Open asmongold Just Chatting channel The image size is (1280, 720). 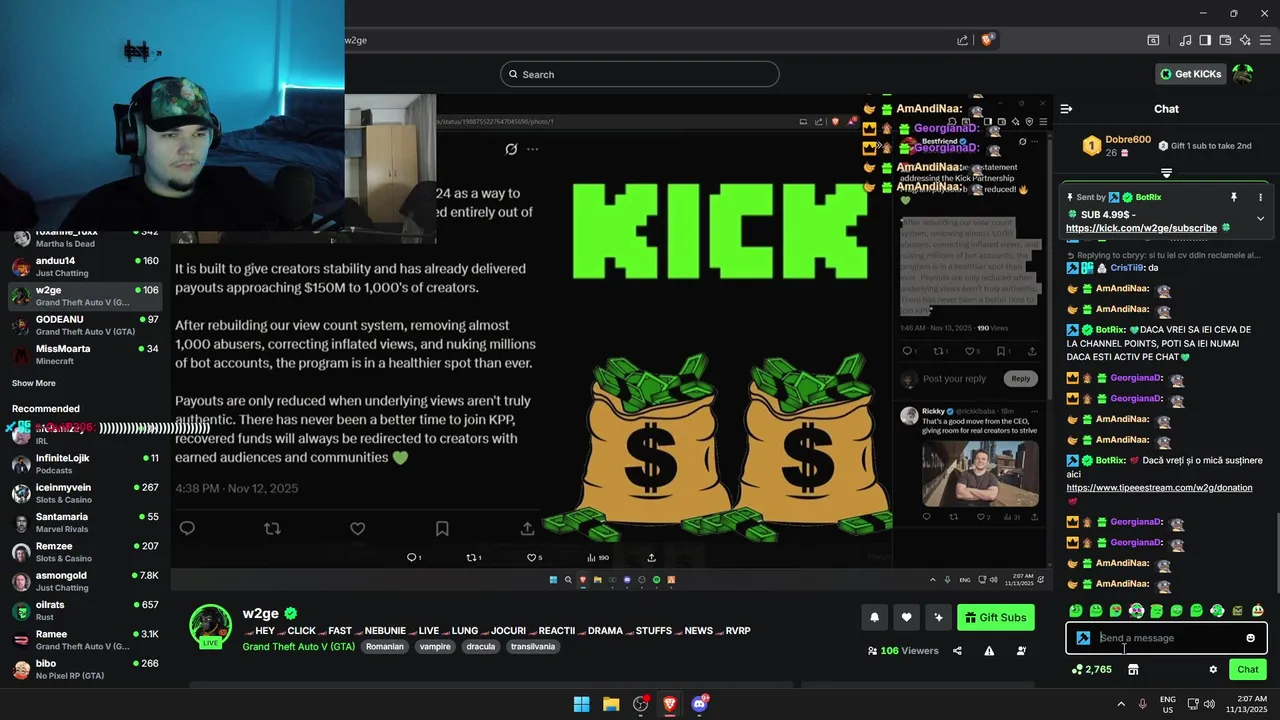pos(85,581)
